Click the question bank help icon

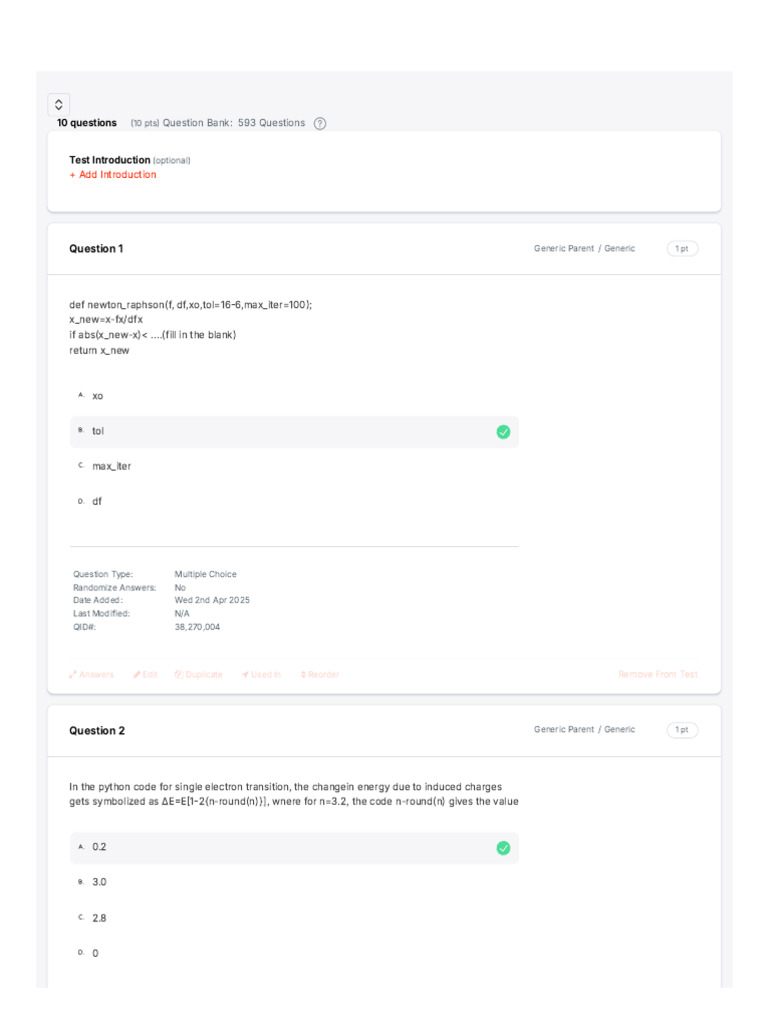click(320, 123)
